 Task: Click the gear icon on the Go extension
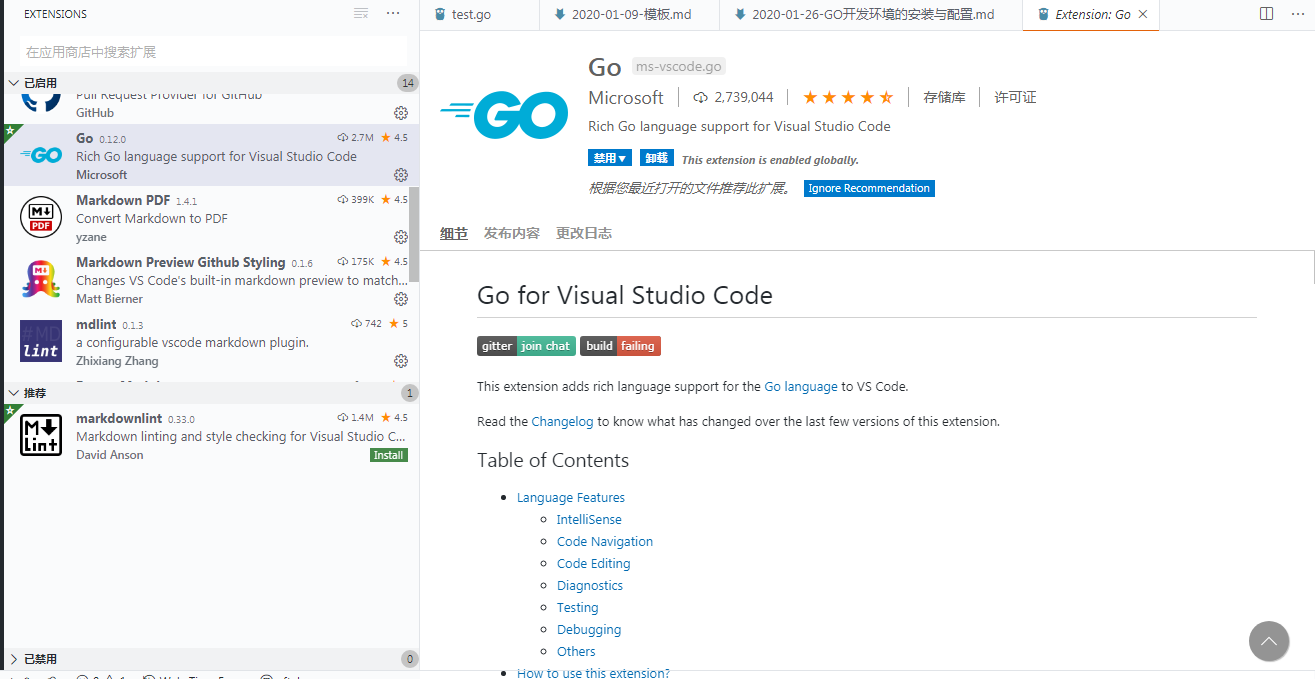401,175
